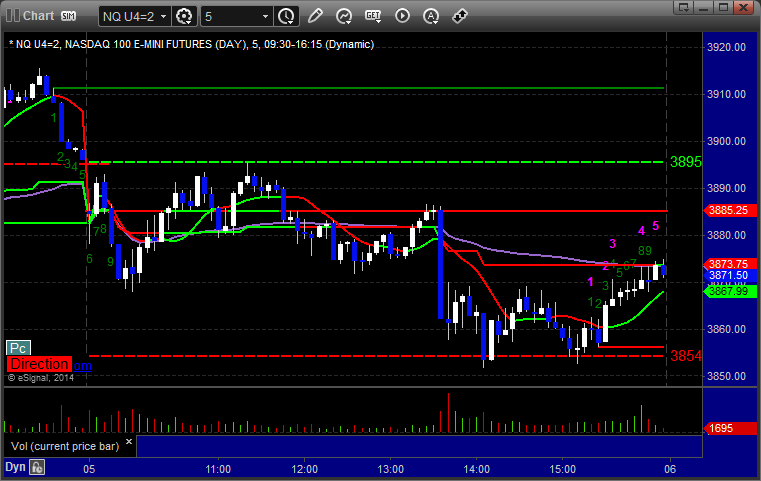Click the 05 date marker on time axis

89,469
